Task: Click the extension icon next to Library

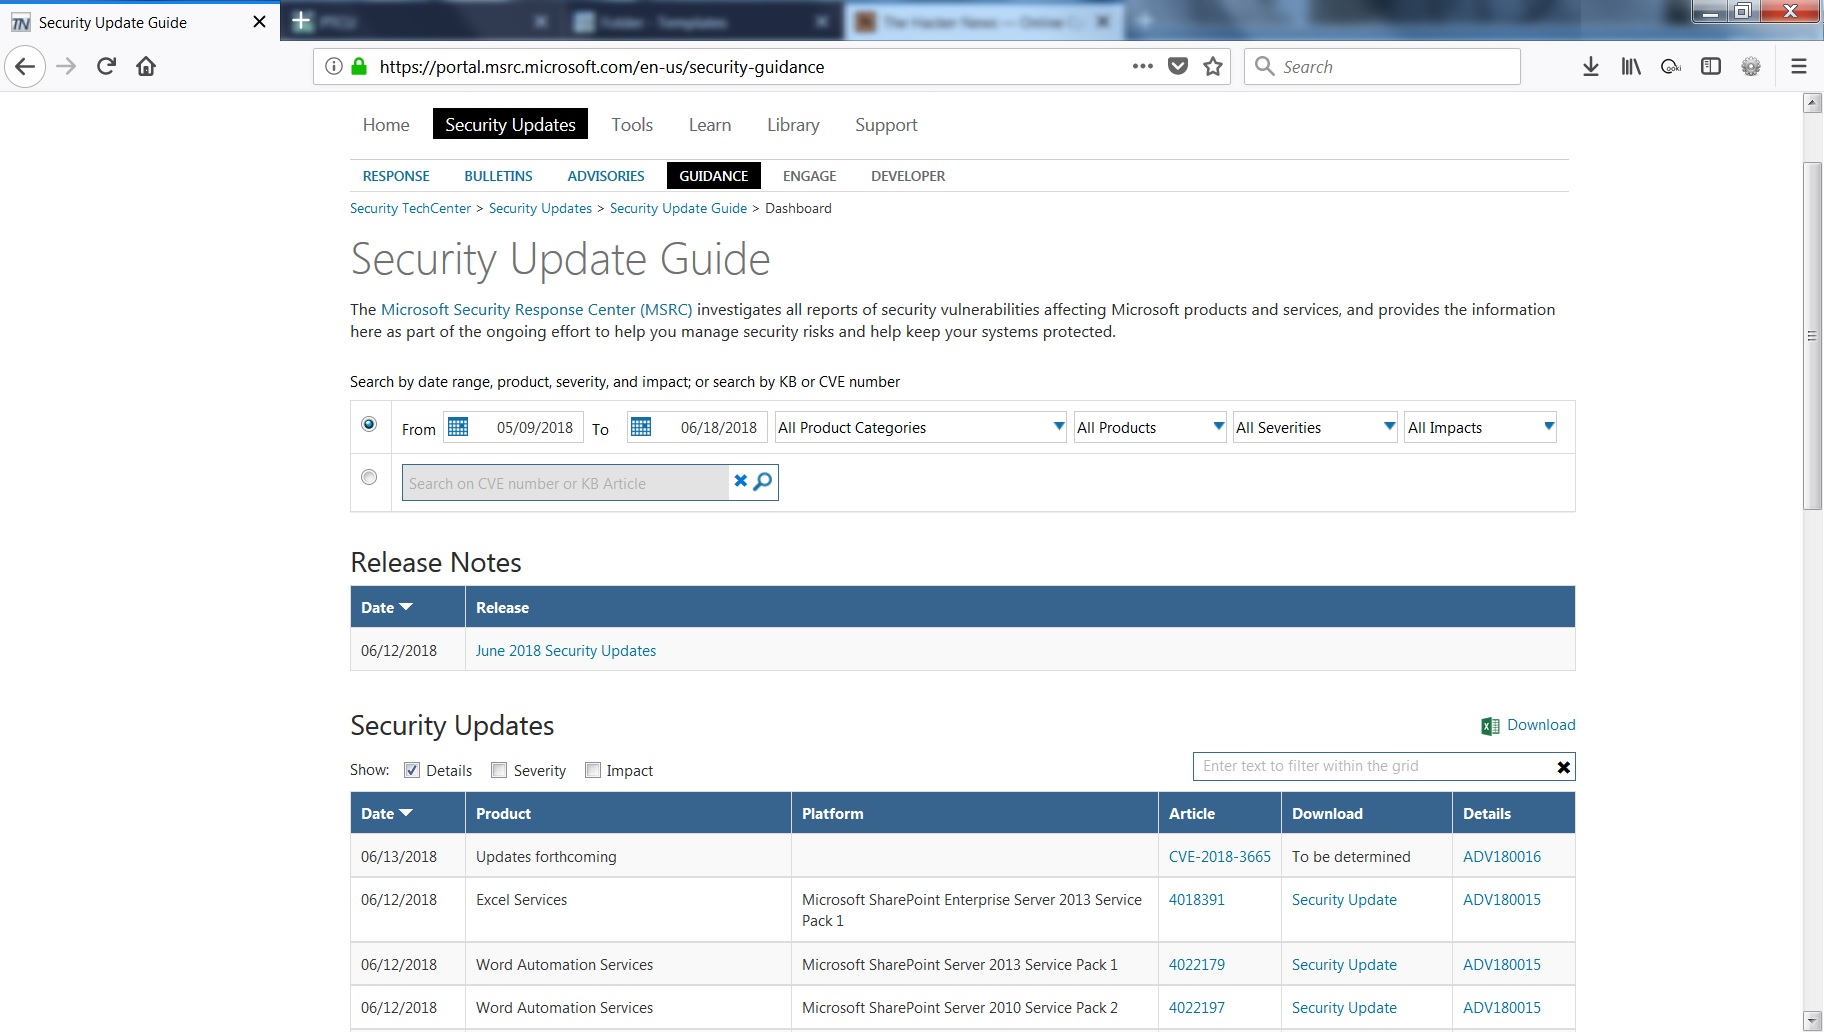Action: pos(1671,67)
